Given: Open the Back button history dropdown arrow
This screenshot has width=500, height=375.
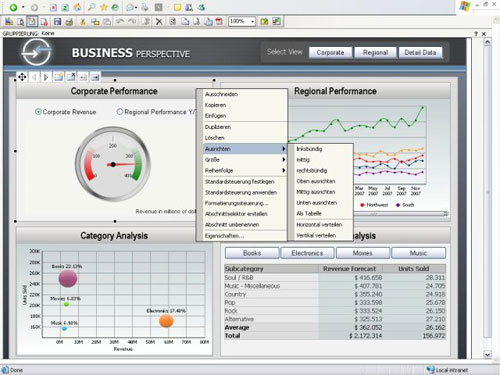Looking at the screenshot, I should (23, 7).
